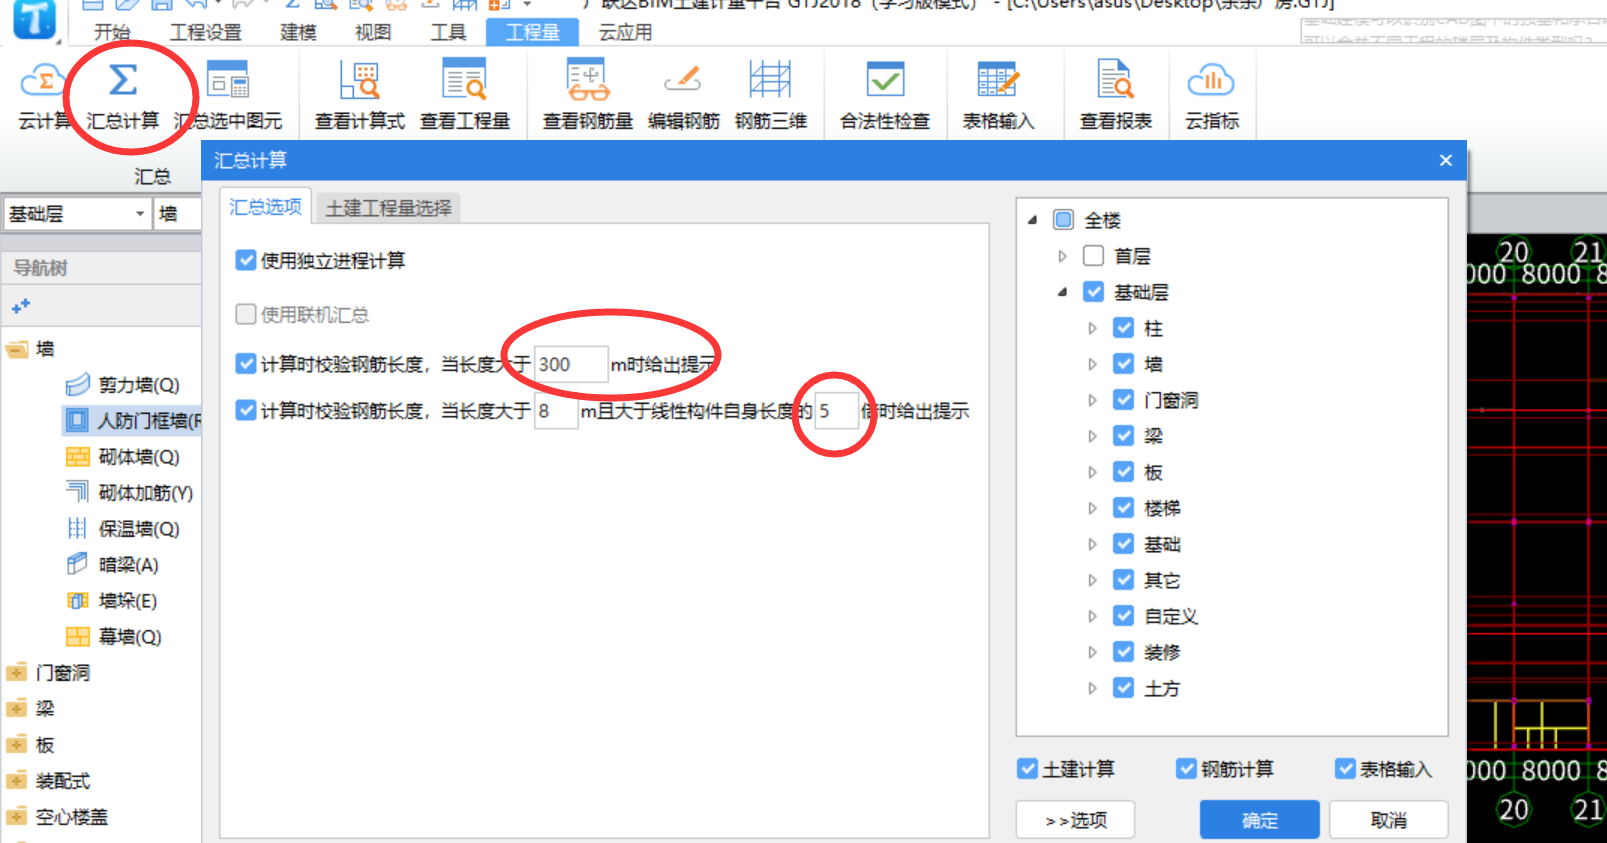
Task: Open 查看钢筋量 rebar quantity tool
Action: (588, 96)
